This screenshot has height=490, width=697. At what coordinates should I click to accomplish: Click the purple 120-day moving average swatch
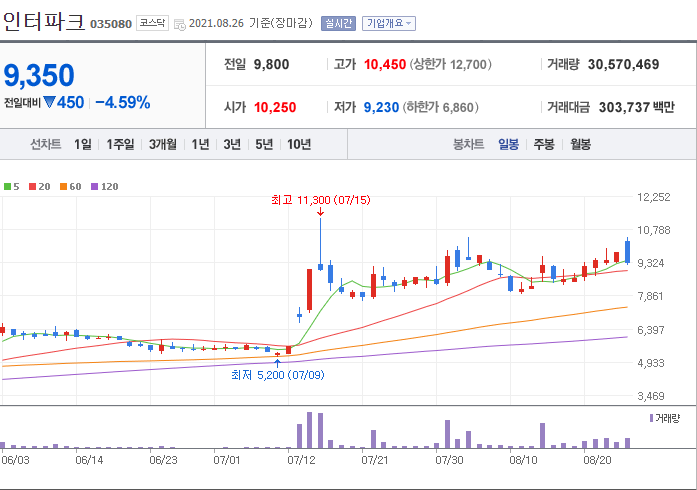(94, 187)
